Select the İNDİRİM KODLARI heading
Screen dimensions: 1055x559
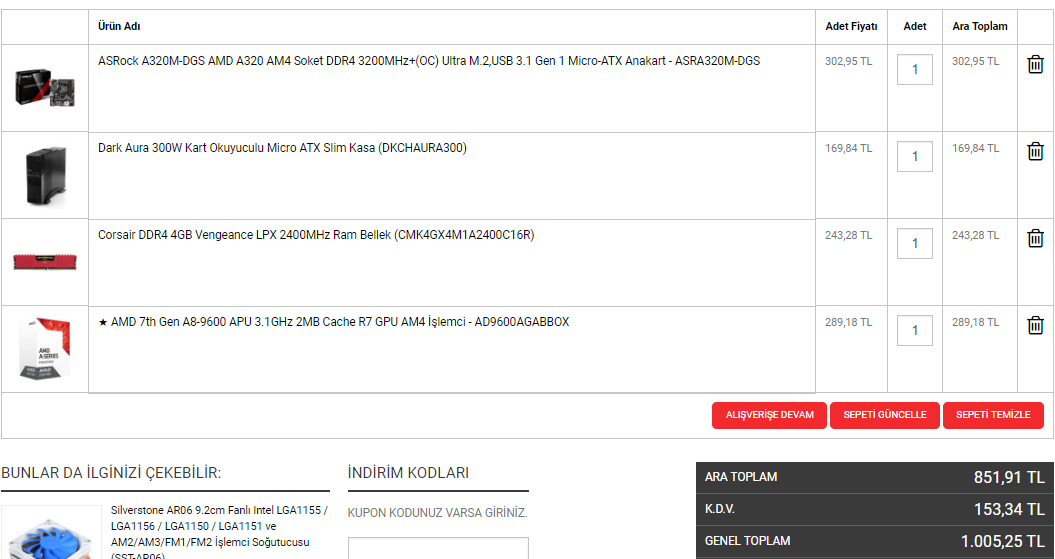pos(408,473)
